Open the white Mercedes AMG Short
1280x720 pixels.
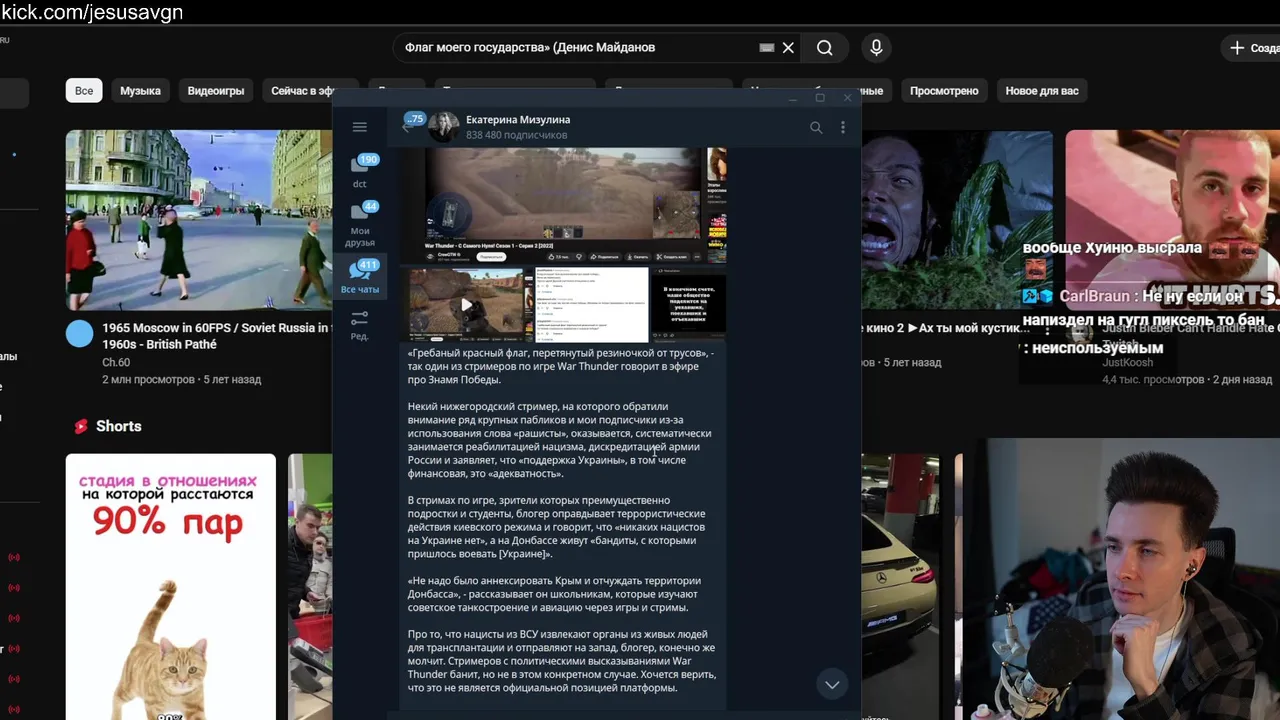click(900, 587)
